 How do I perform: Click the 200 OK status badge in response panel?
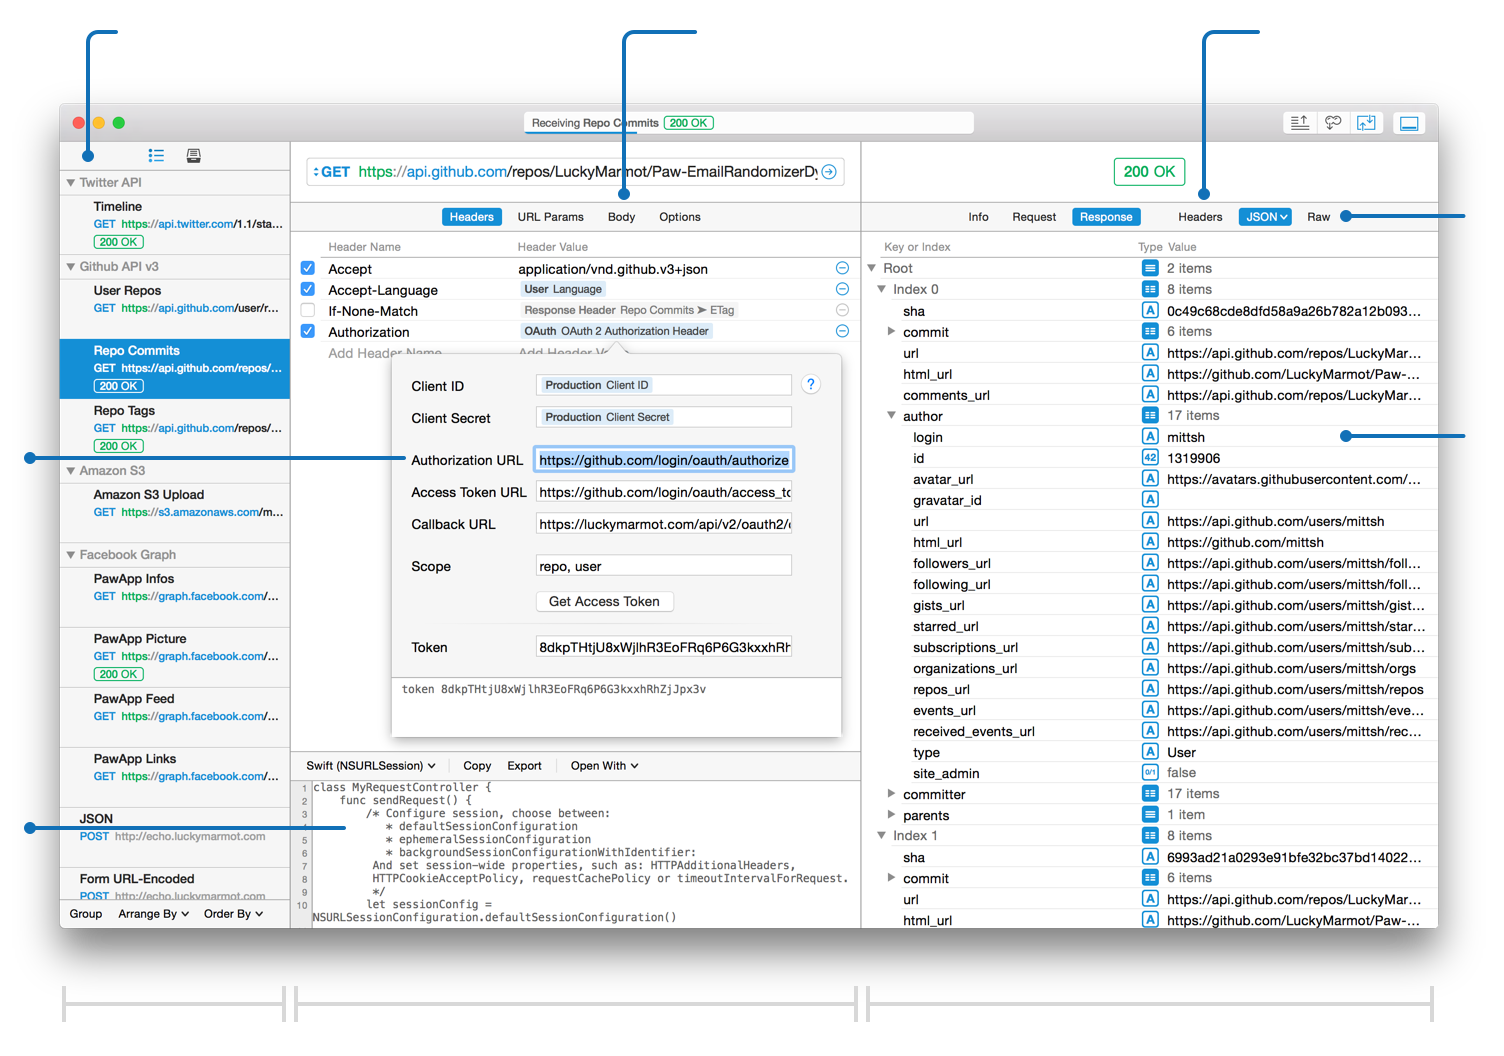(1149, 172)
